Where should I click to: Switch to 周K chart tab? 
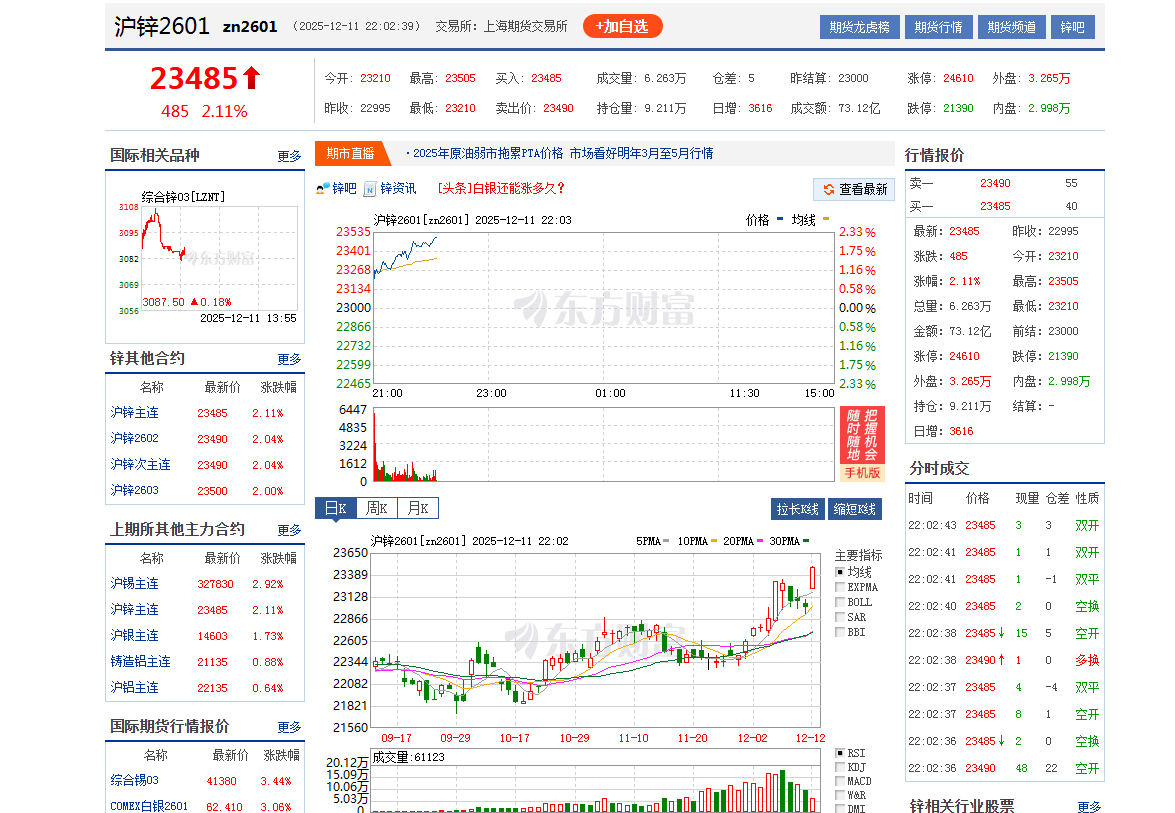[377, 508]
